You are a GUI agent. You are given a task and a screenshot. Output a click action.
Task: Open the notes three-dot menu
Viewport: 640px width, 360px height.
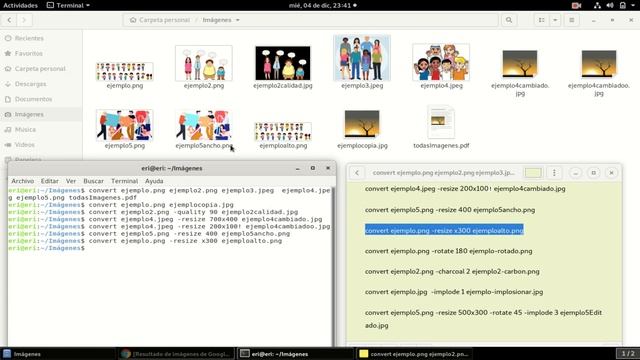coord(554,173)
